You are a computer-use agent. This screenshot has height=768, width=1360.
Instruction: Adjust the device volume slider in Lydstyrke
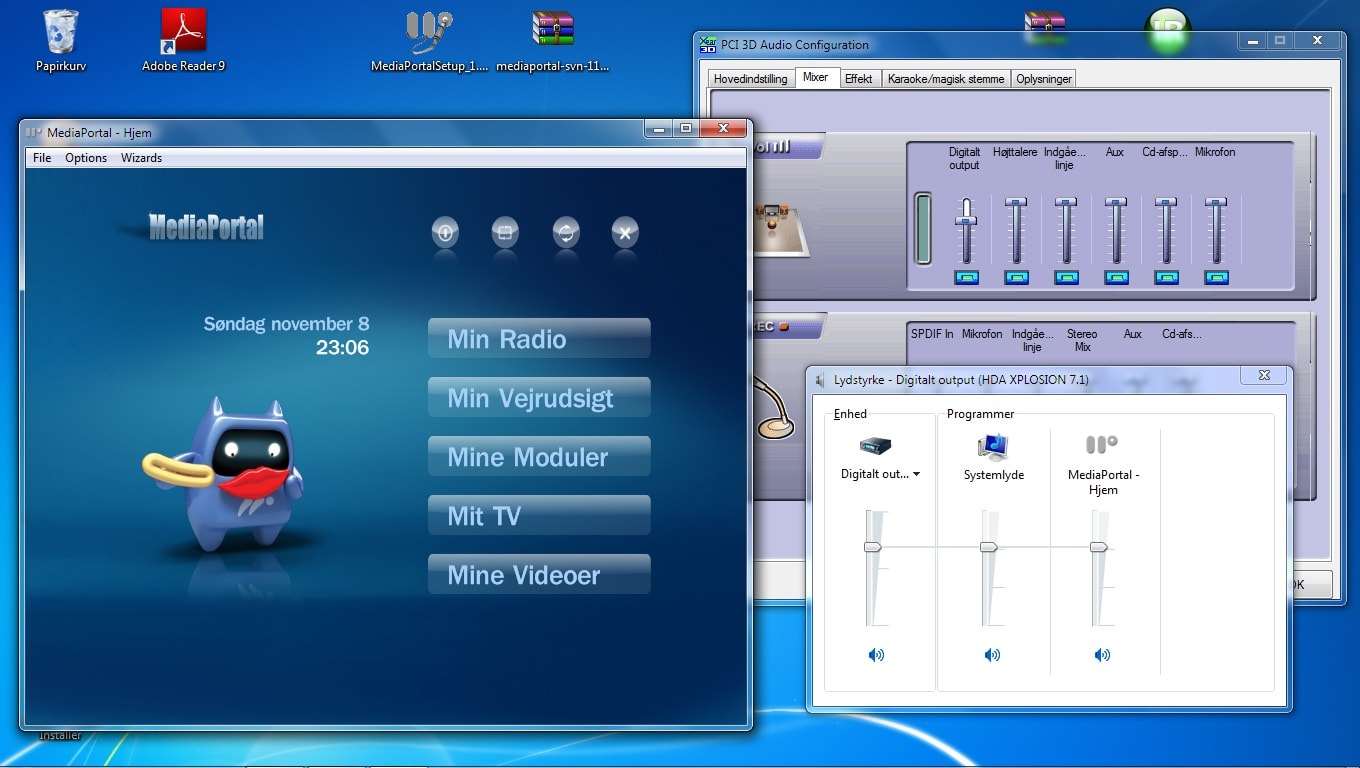(x=873, y=547)
